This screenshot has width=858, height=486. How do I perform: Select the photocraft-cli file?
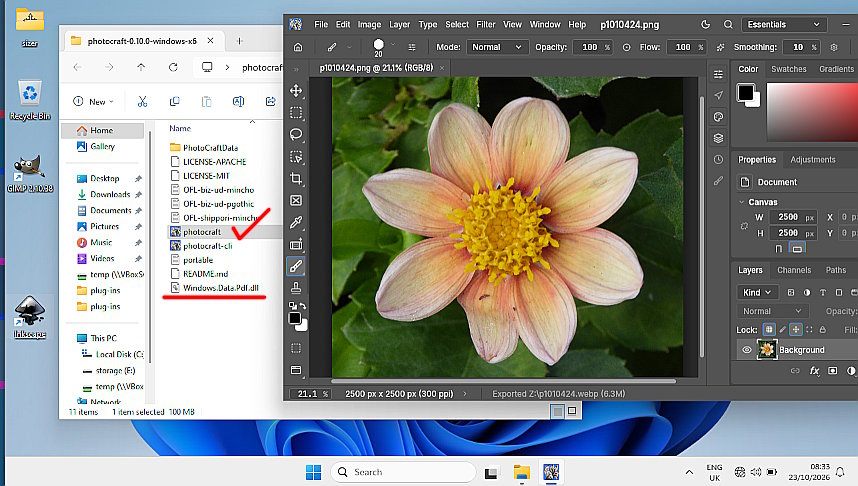click(x=207, y=246)
